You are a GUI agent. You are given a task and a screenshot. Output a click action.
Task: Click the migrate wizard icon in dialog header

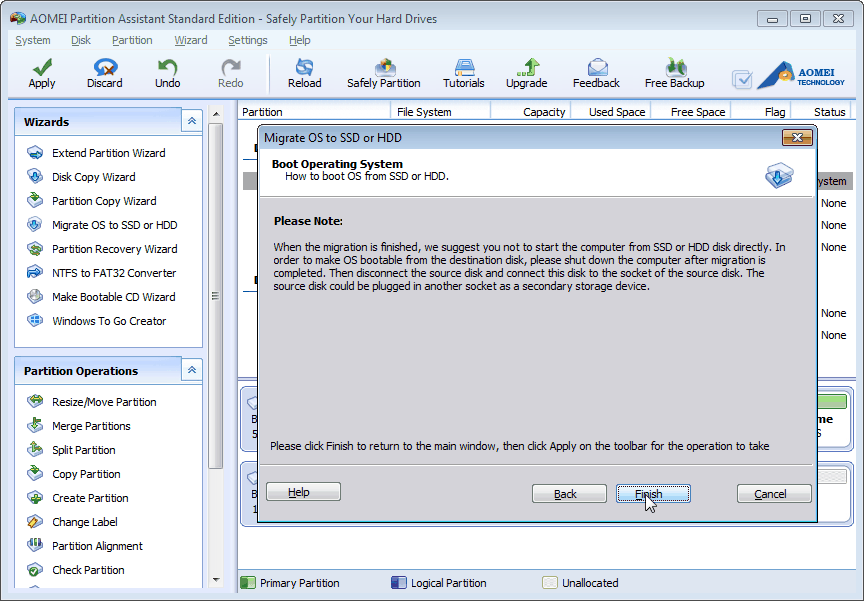(x=779, y=175)
